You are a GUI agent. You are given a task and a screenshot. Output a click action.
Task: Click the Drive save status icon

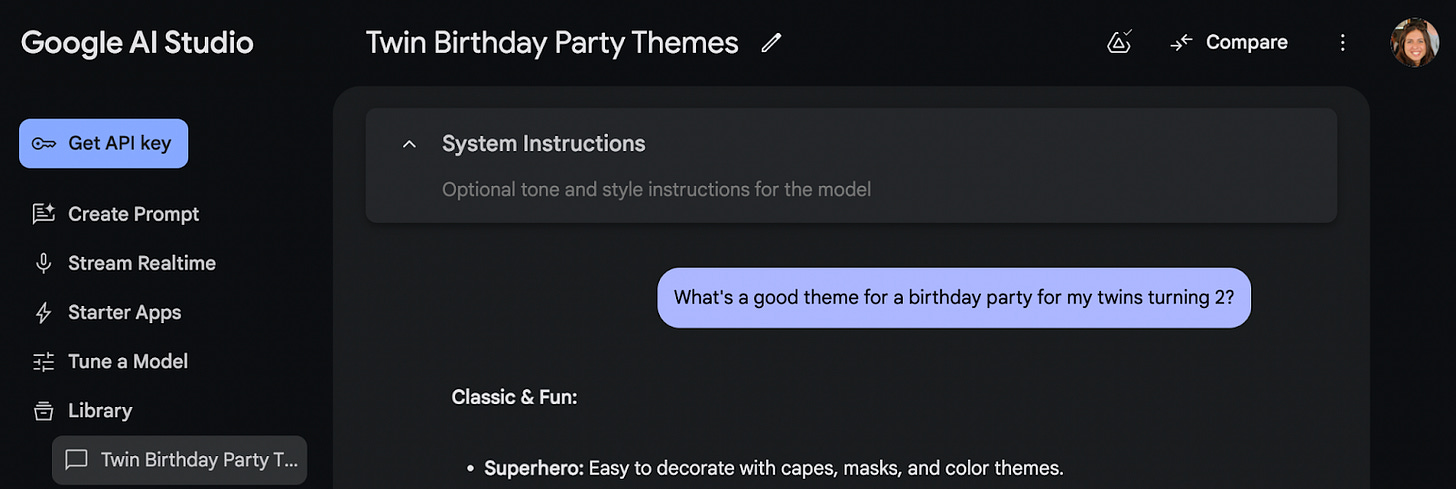(x=1120, y=42)
